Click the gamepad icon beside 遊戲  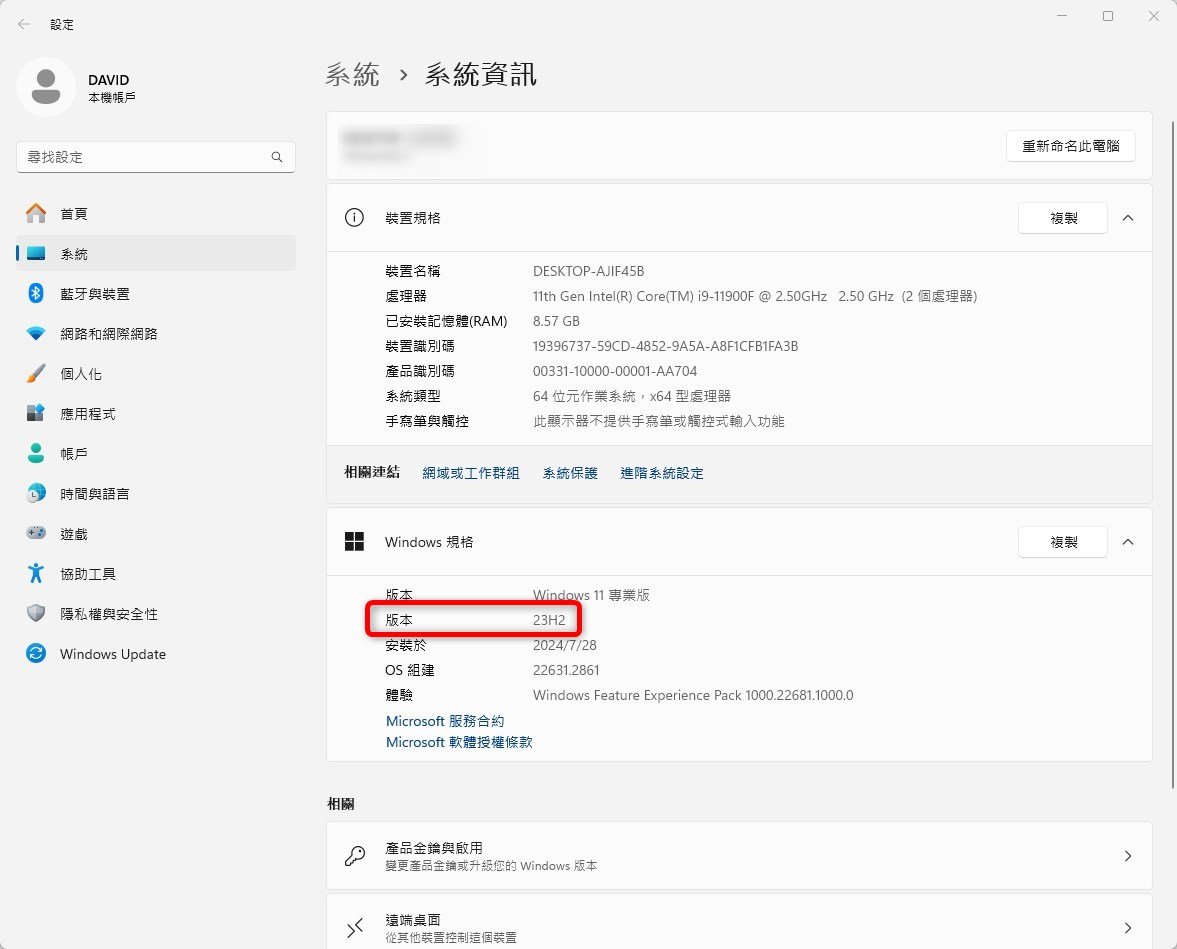[x=36, y=533]
